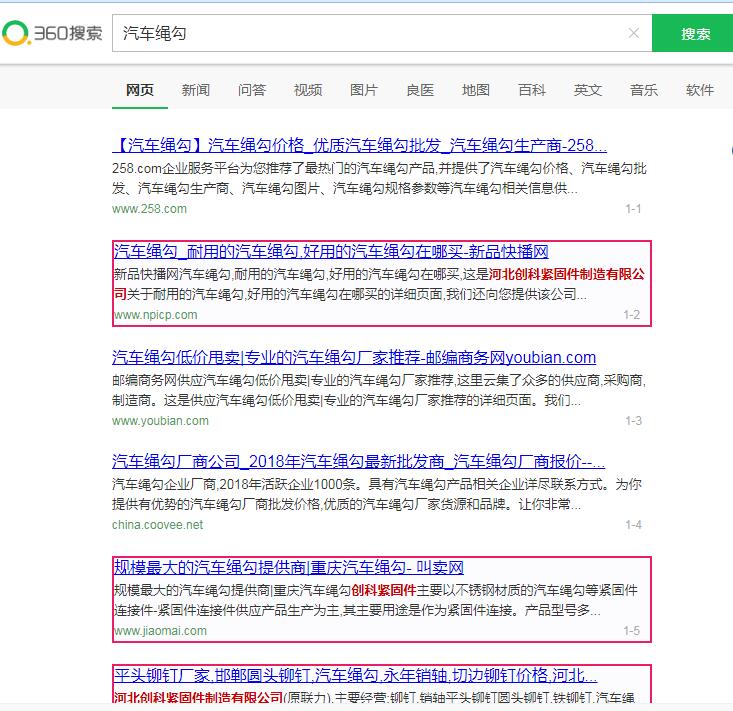Viewport: 733px width, 711px height.
Task: Clear search text with the X icon
Action: click(633, 33)
